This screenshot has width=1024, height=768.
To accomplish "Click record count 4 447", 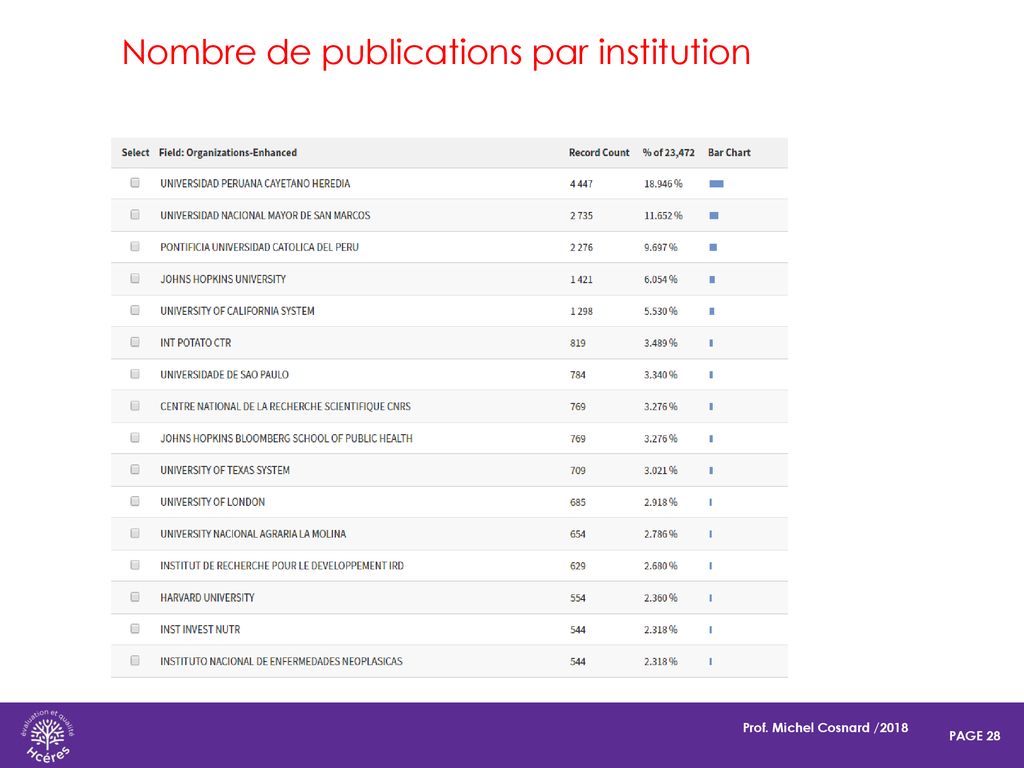I will (x=581, y=184).
